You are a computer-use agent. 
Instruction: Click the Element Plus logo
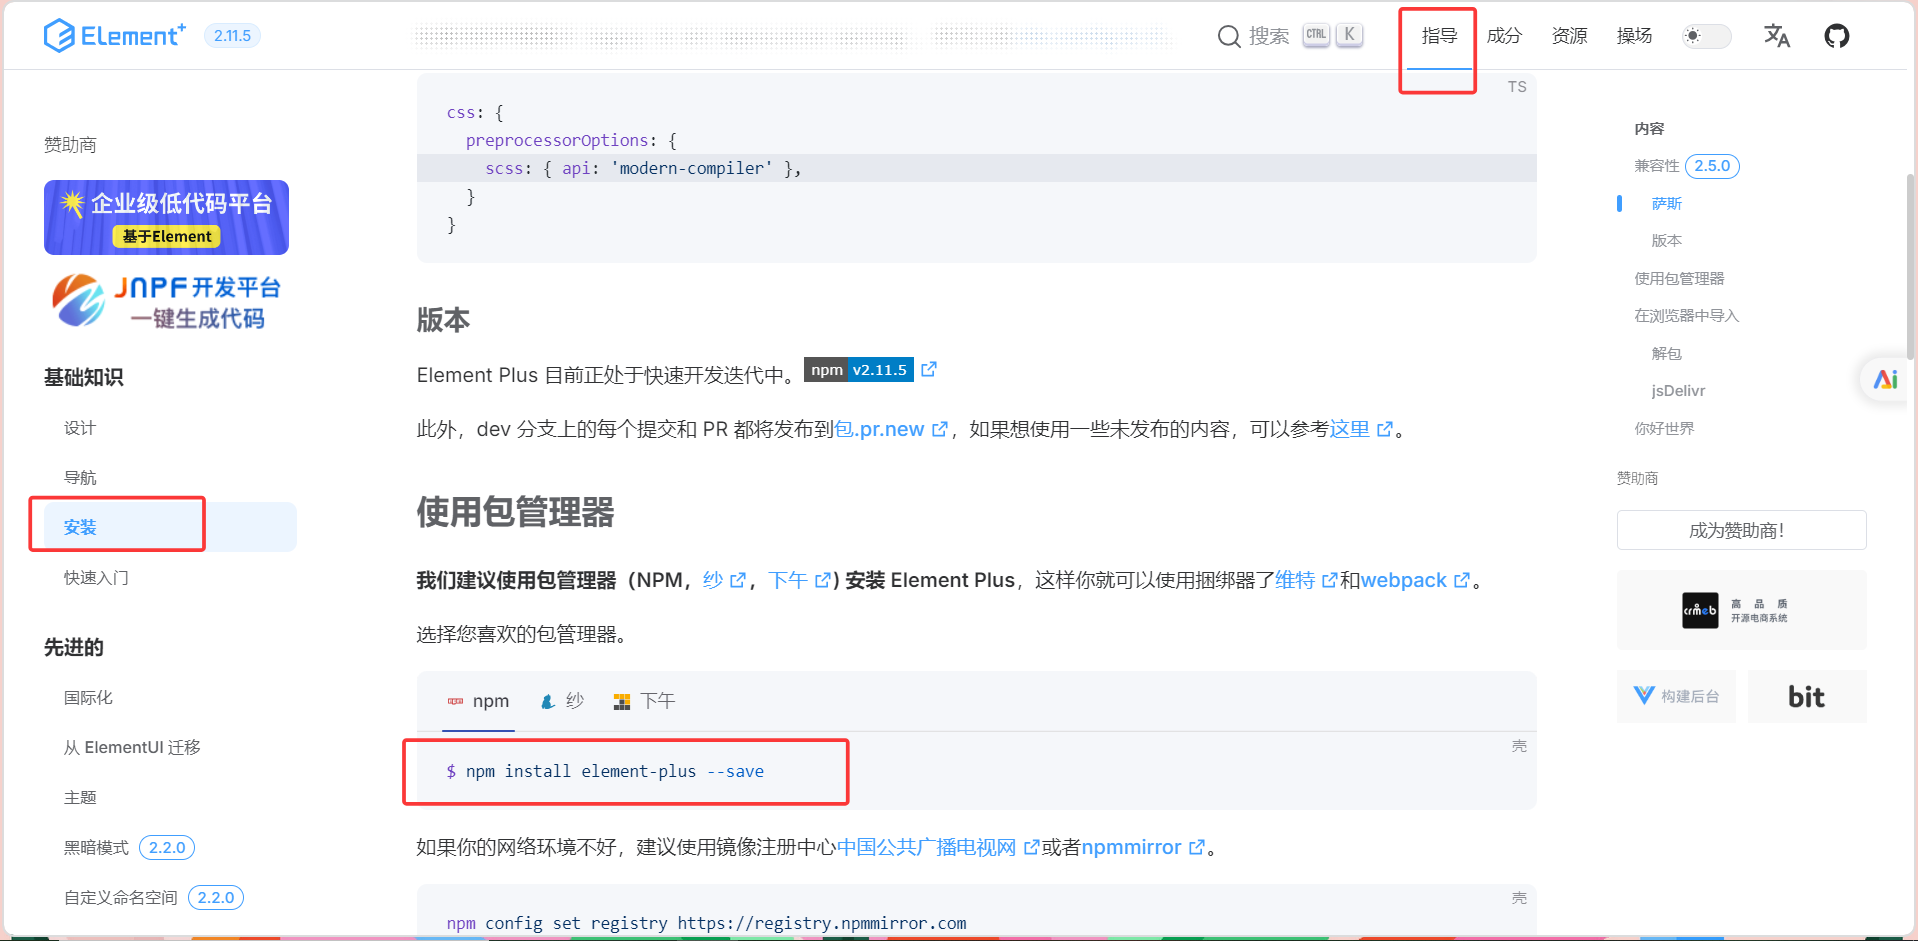115,36
